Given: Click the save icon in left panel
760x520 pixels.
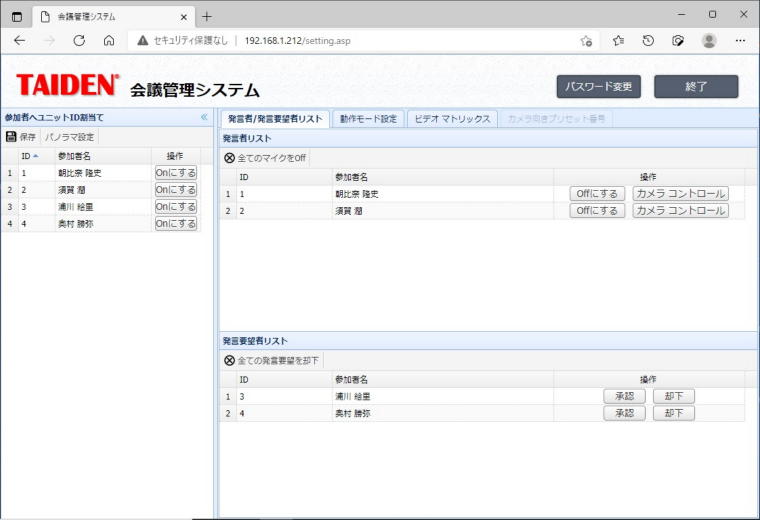Looking at the screenshot, I should click(x=11, y=137).
